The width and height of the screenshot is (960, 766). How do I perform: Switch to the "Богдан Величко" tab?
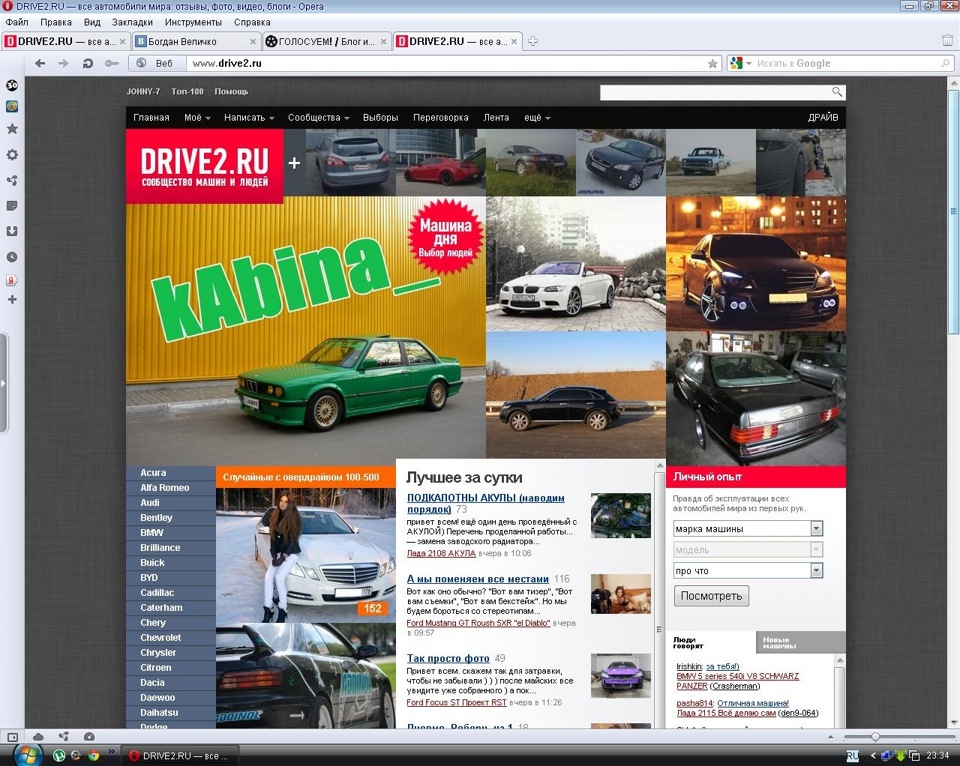[196, 41]
